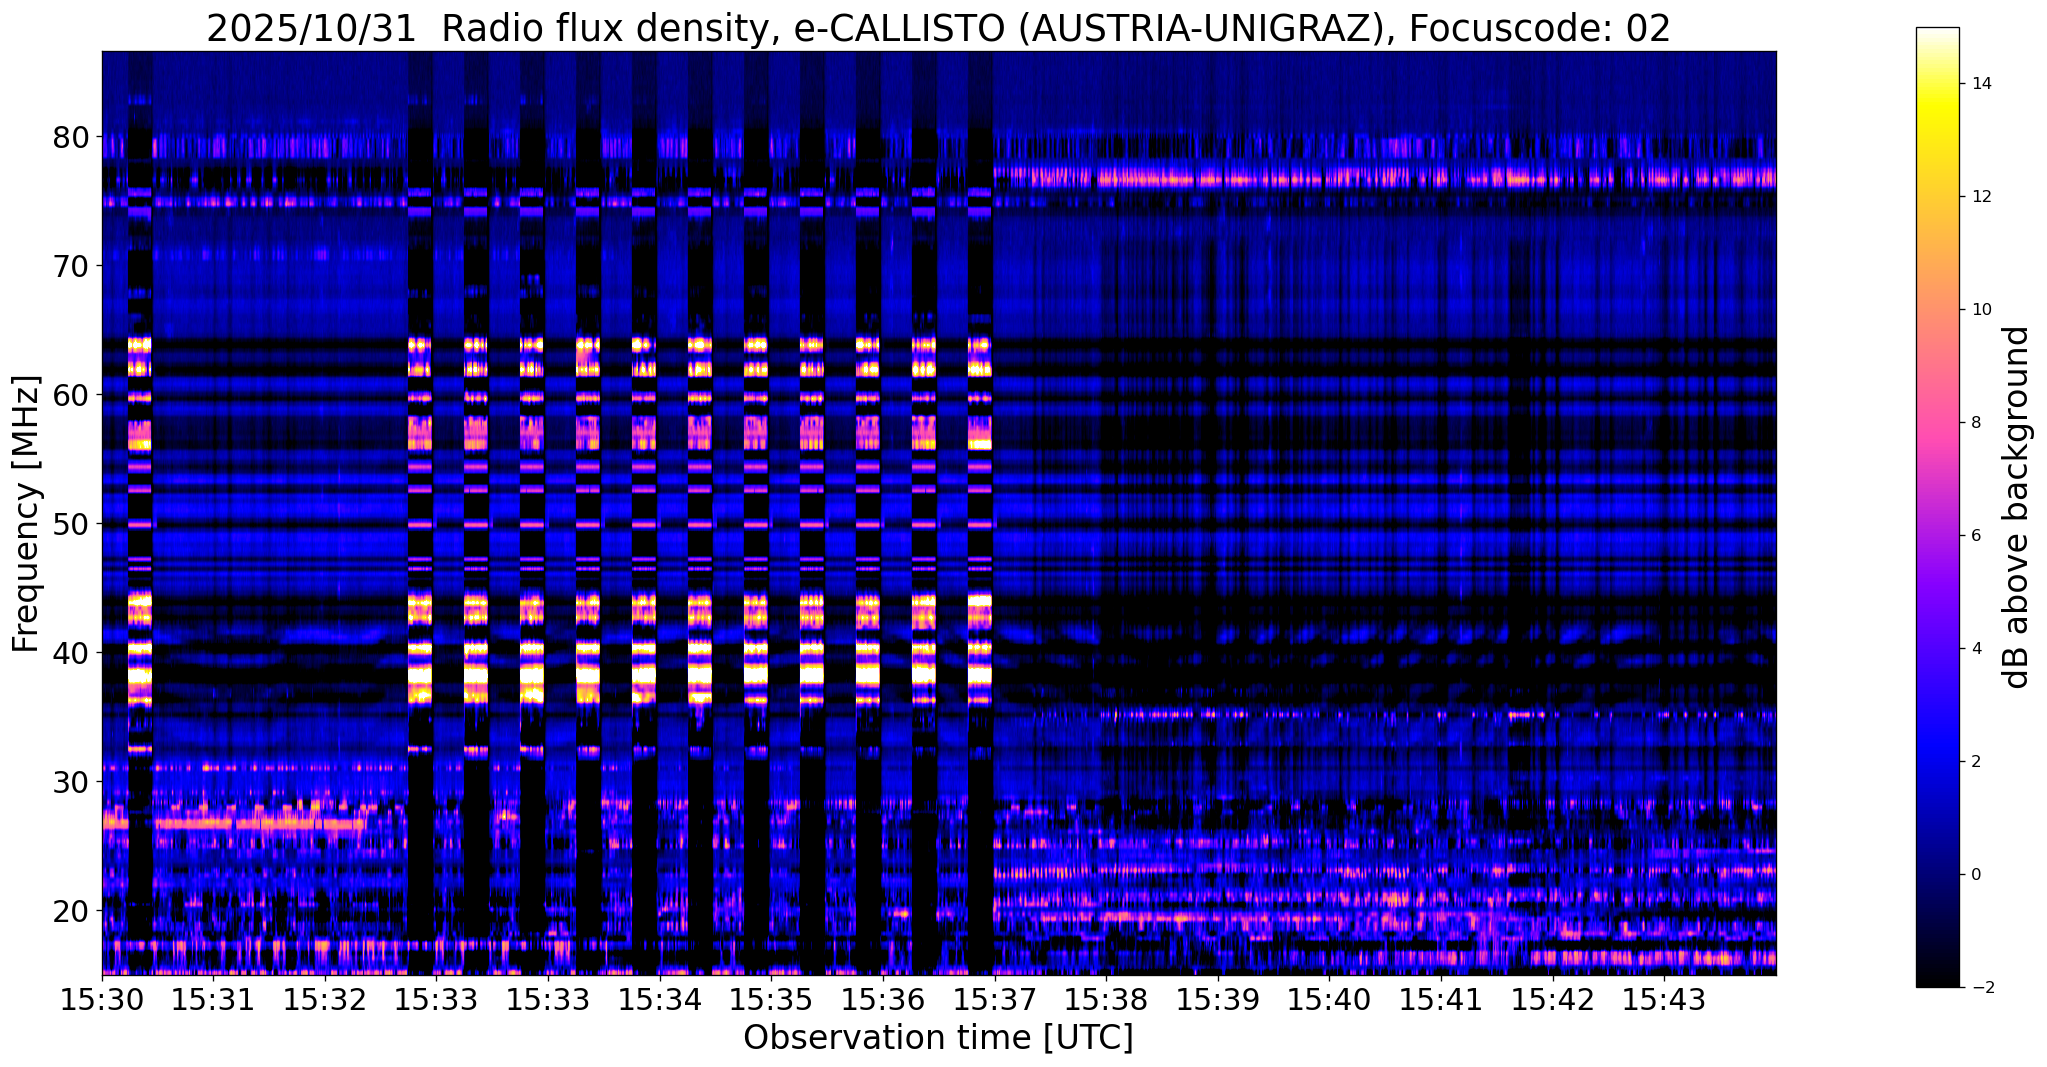Click the 15:39 time tick label

1218,999
